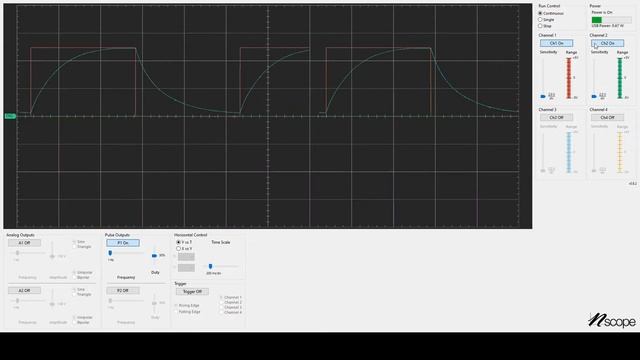Click the Time Scale slider handle
This screenshot has height=360, width=640.
[x=211, y=266]
